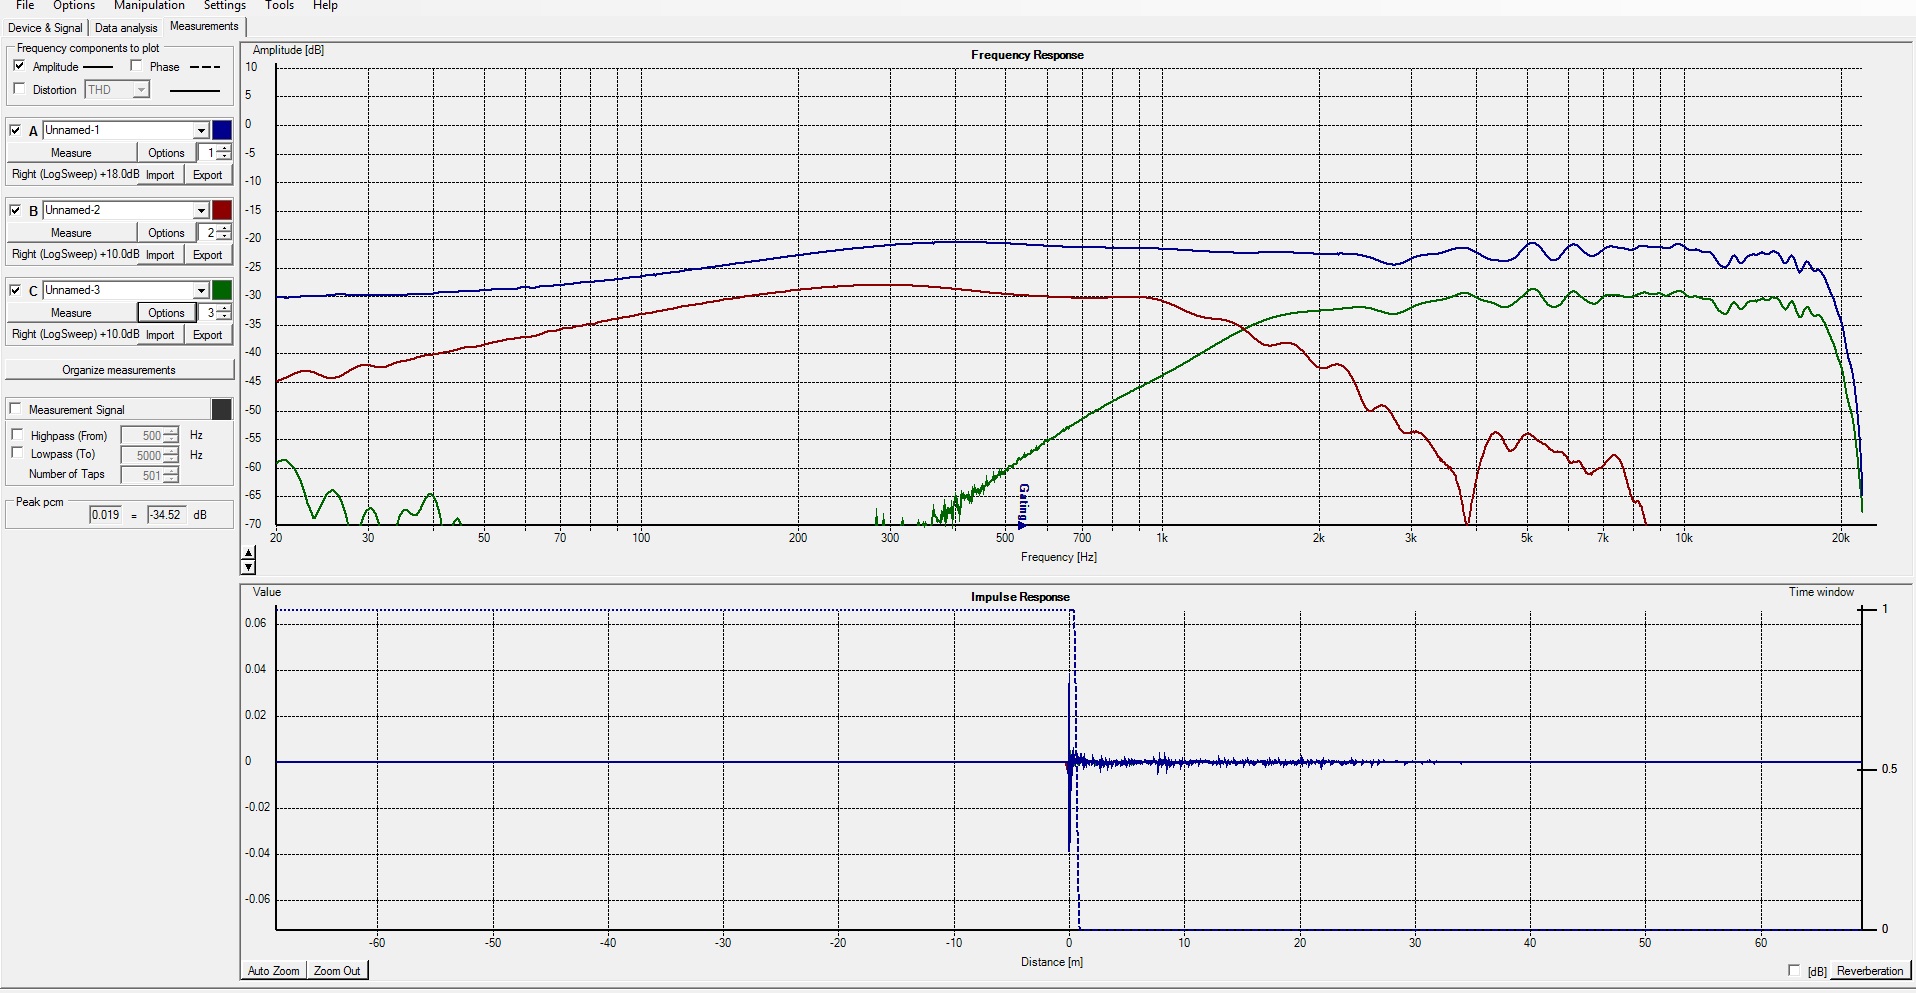
Task: Click the Number of Taps field
Action: tap(143, 476)
